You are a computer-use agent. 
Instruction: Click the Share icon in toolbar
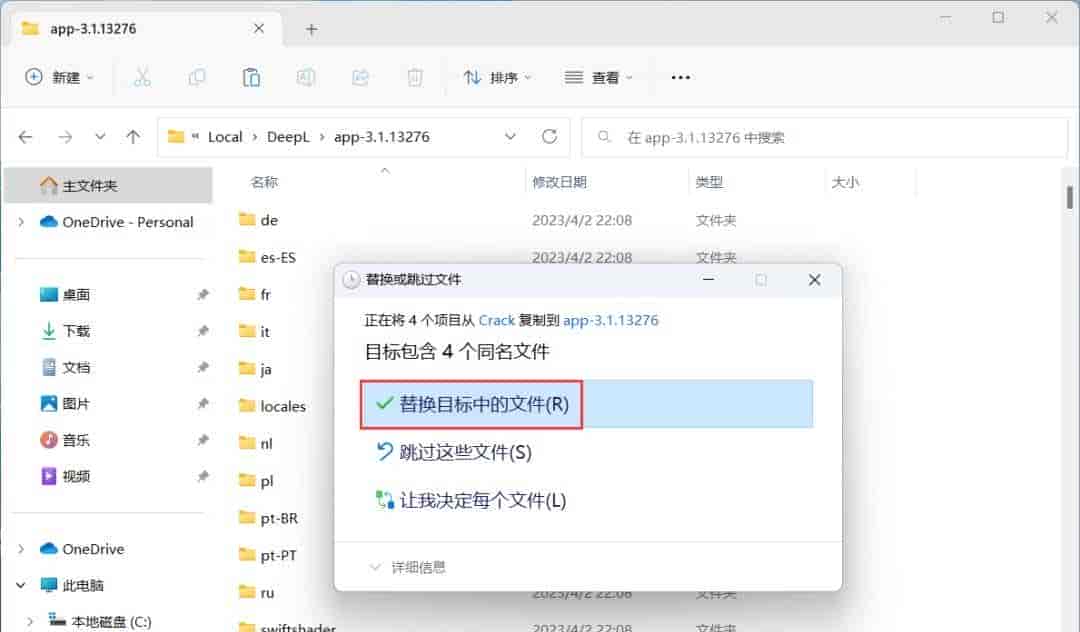360,77
